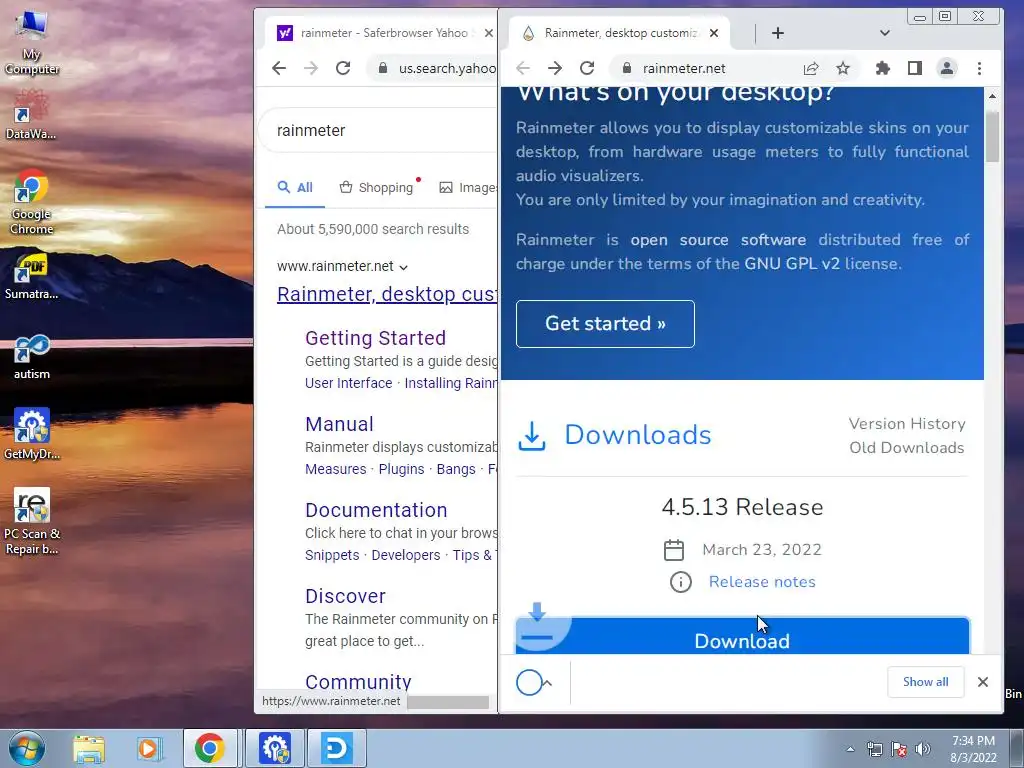
Task: Open the GetMyDr... desktop shortcut
Action: 31,434
